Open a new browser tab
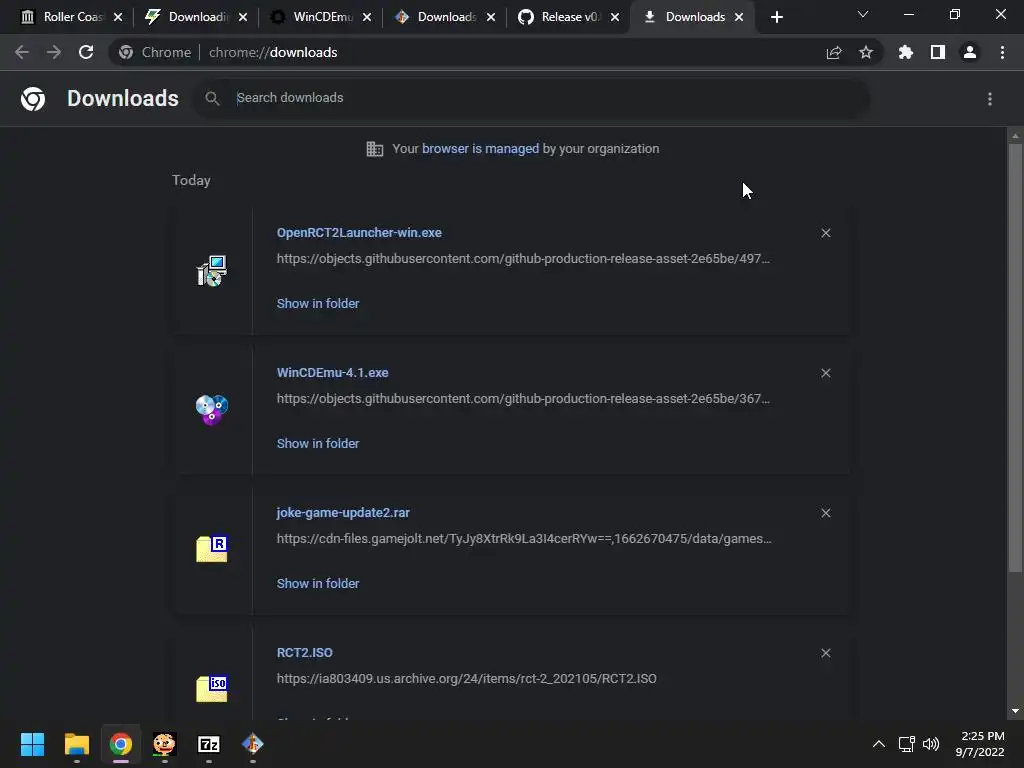The image size is (1024, 768). tap(776, 17)
